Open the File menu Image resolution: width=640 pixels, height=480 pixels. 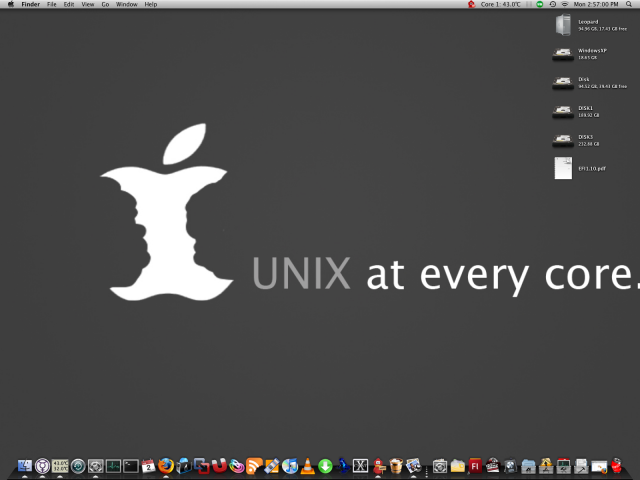[51, 4]
